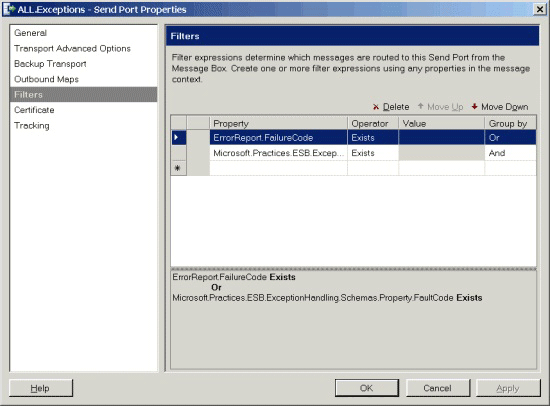This screenshot has height=406, width=550.
Task: Switch to the Certificate page
Action: 34,110
